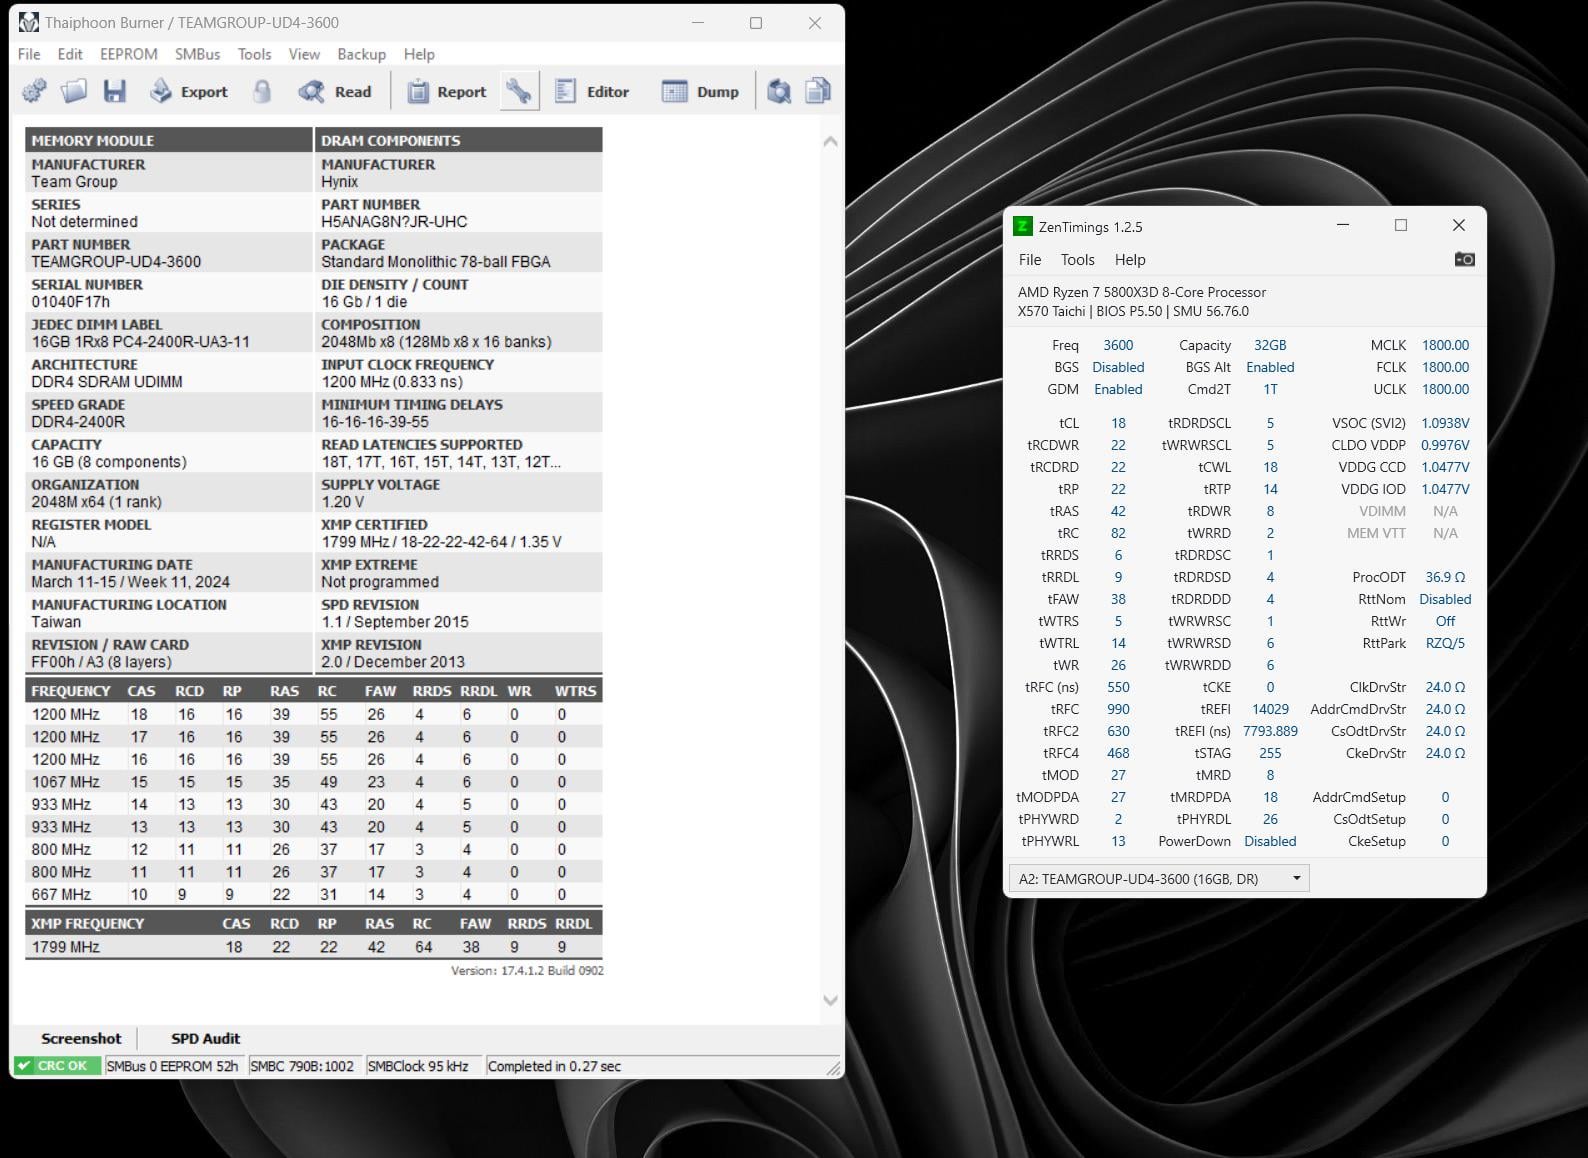This screenshot has height=1158, width=1588.
Task: Click the Read toolbar button
Action: pyautogui.click(x=335, y=91)
